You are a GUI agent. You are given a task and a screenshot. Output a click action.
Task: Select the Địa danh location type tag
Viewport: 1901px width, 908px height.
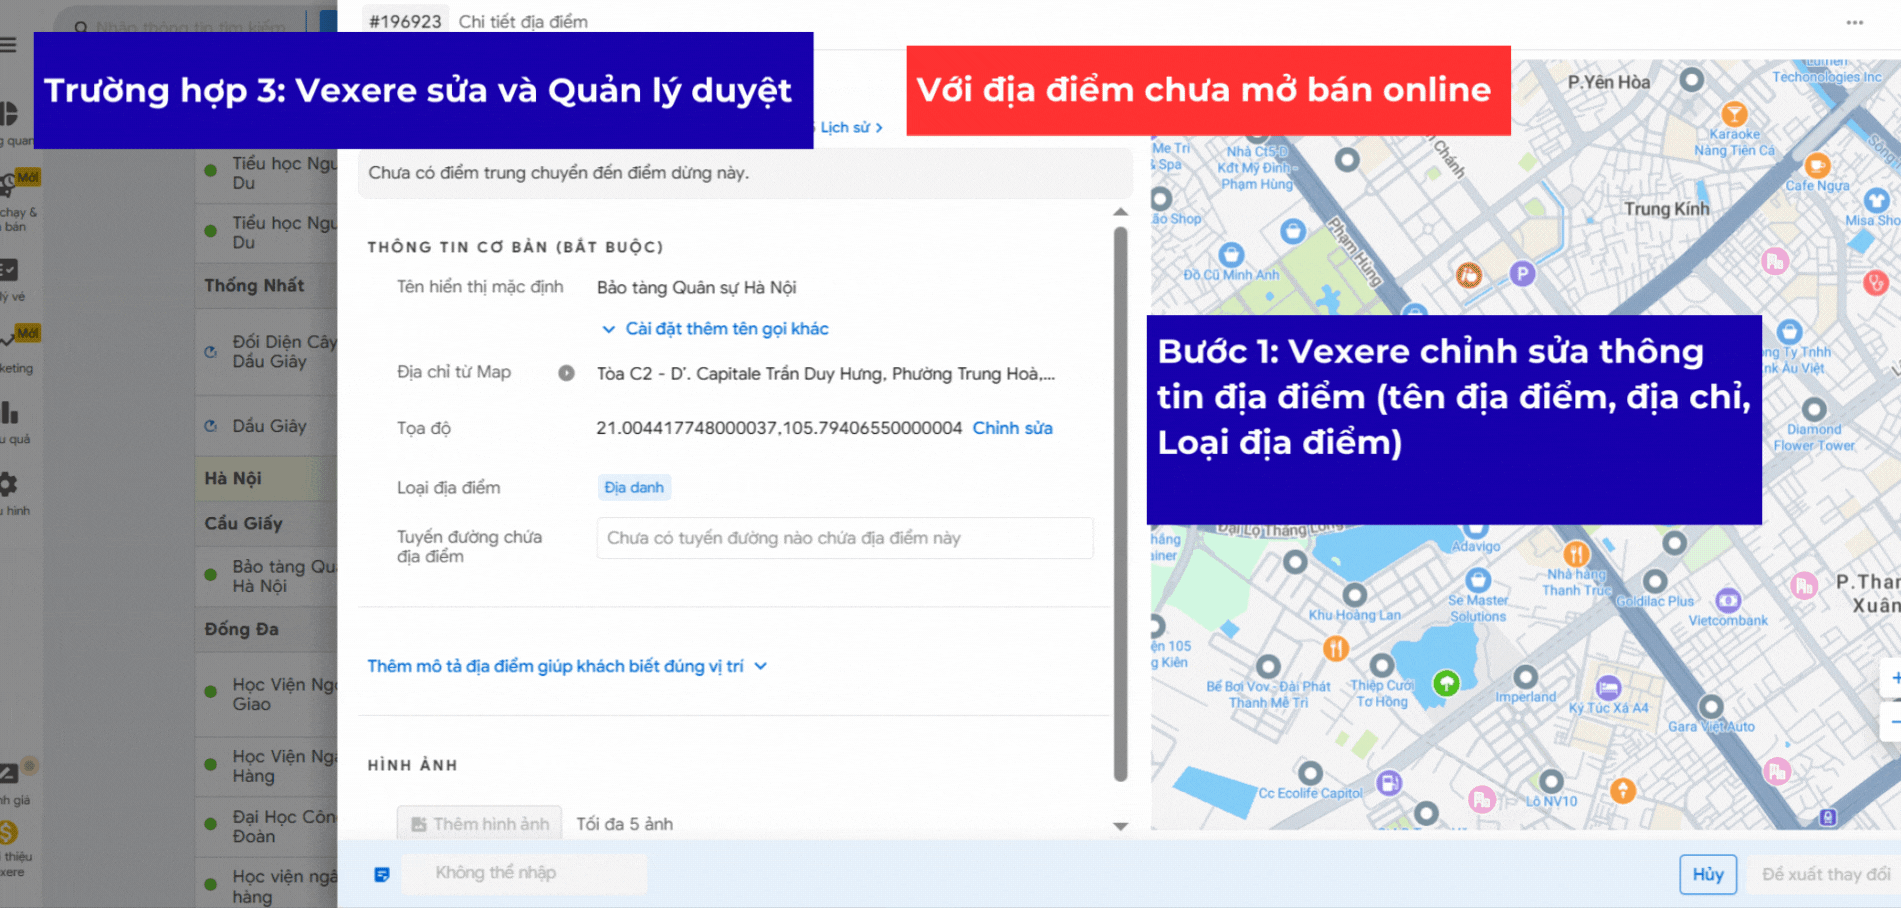(x=634, y=487)
